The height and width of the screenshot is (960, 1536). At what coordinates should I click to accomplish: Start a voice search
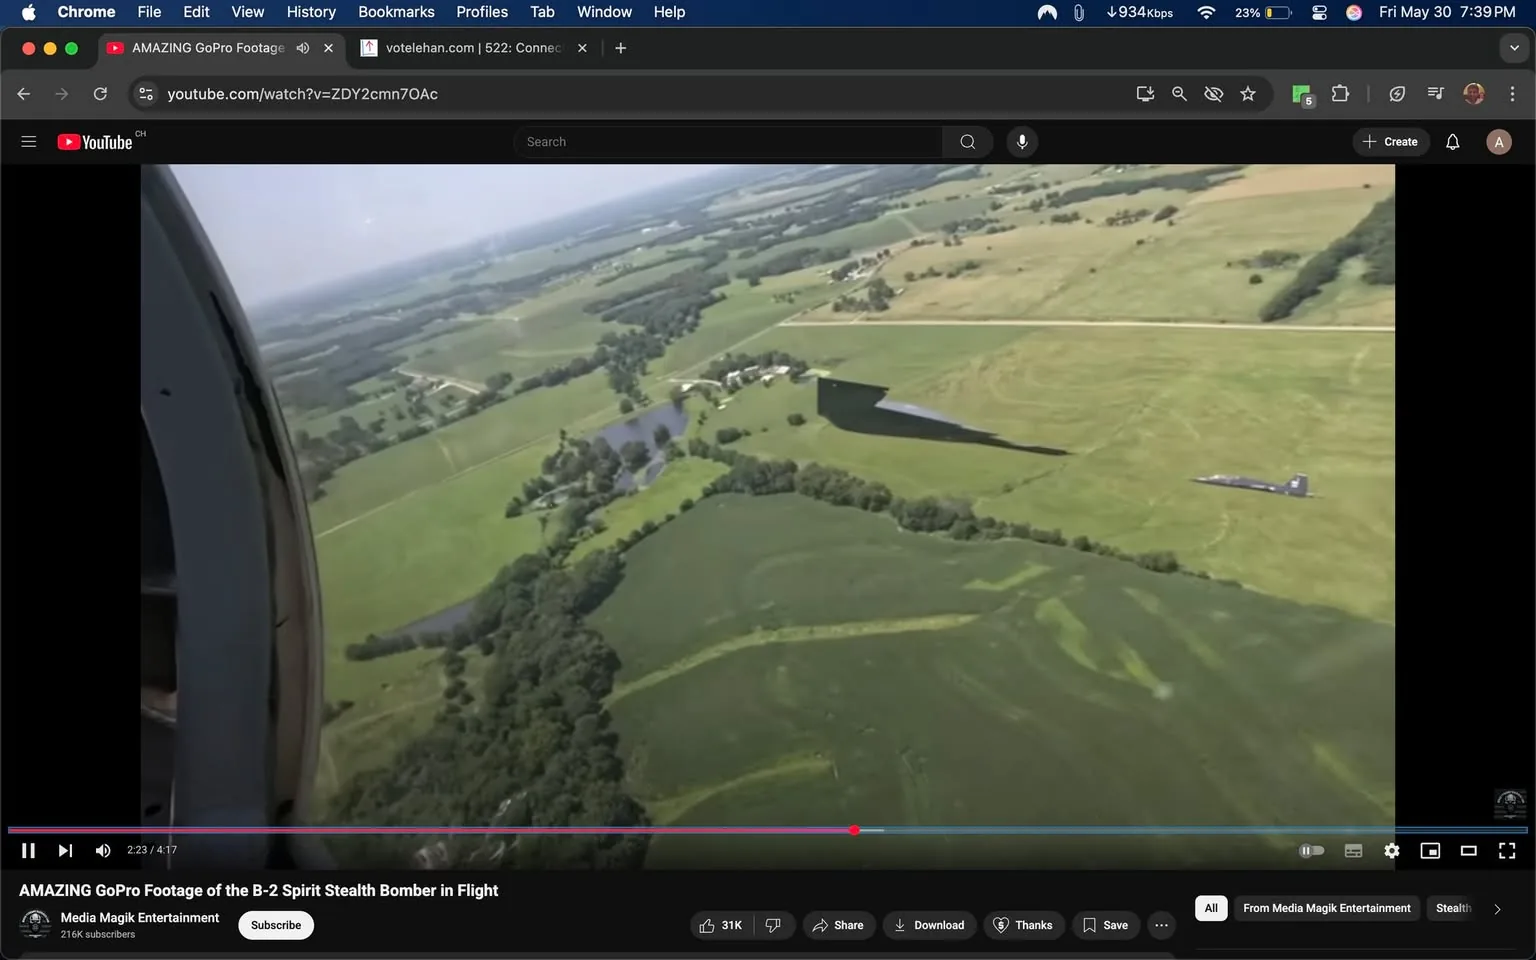[1021, 141]
